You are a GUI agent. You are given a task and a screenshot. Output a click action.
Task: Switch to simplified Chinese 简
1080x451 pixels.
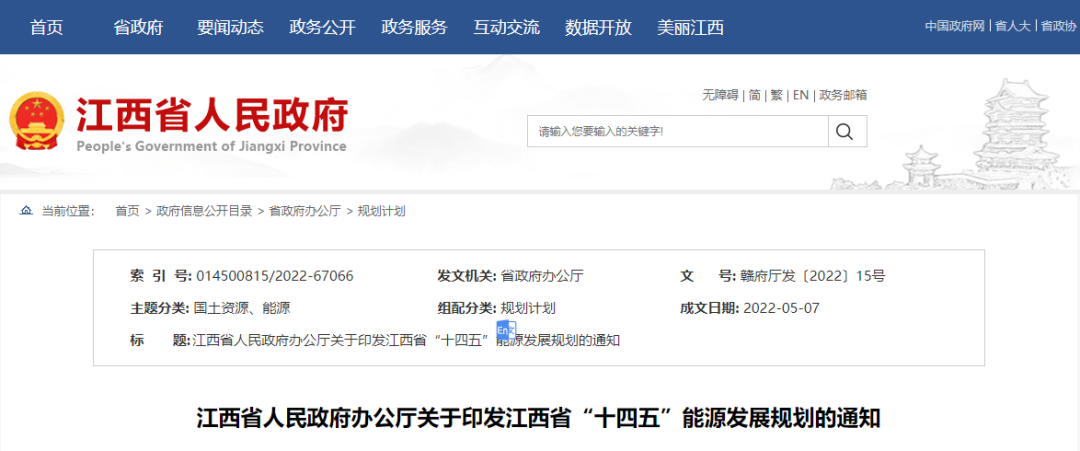(754, 95)
